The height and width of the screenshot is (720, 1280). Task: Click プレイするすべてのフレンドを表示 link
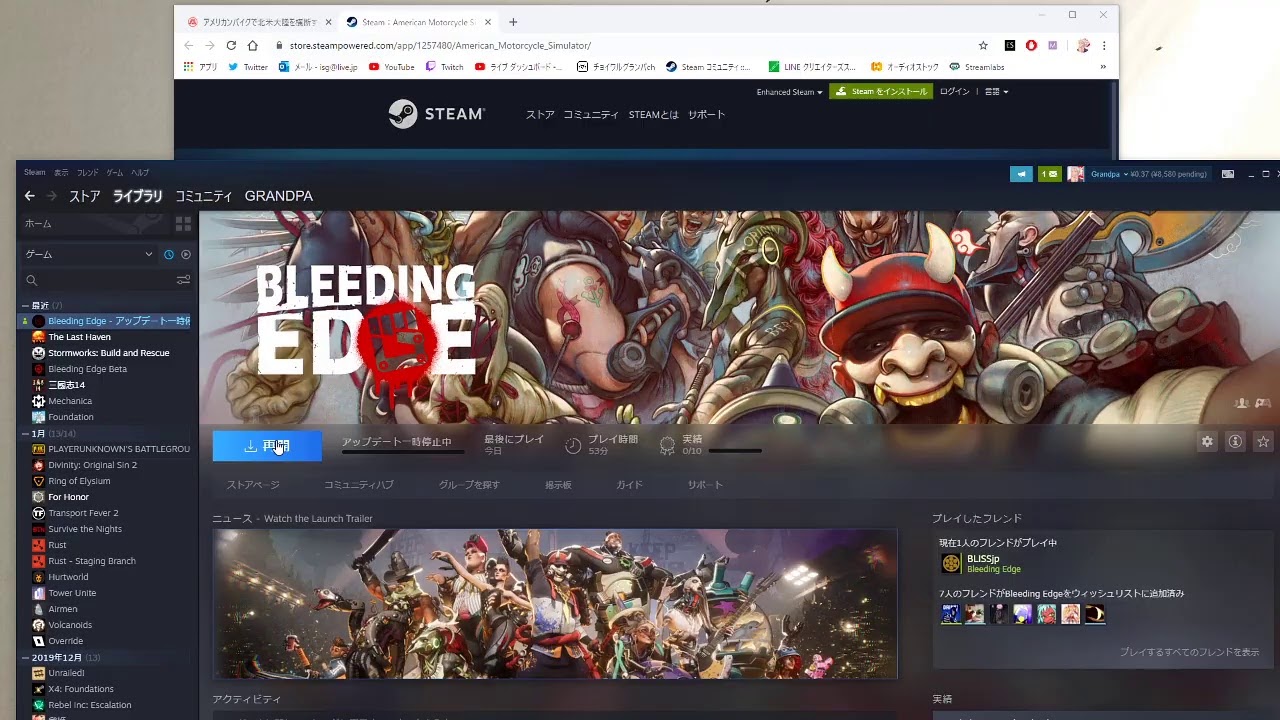1189,652
